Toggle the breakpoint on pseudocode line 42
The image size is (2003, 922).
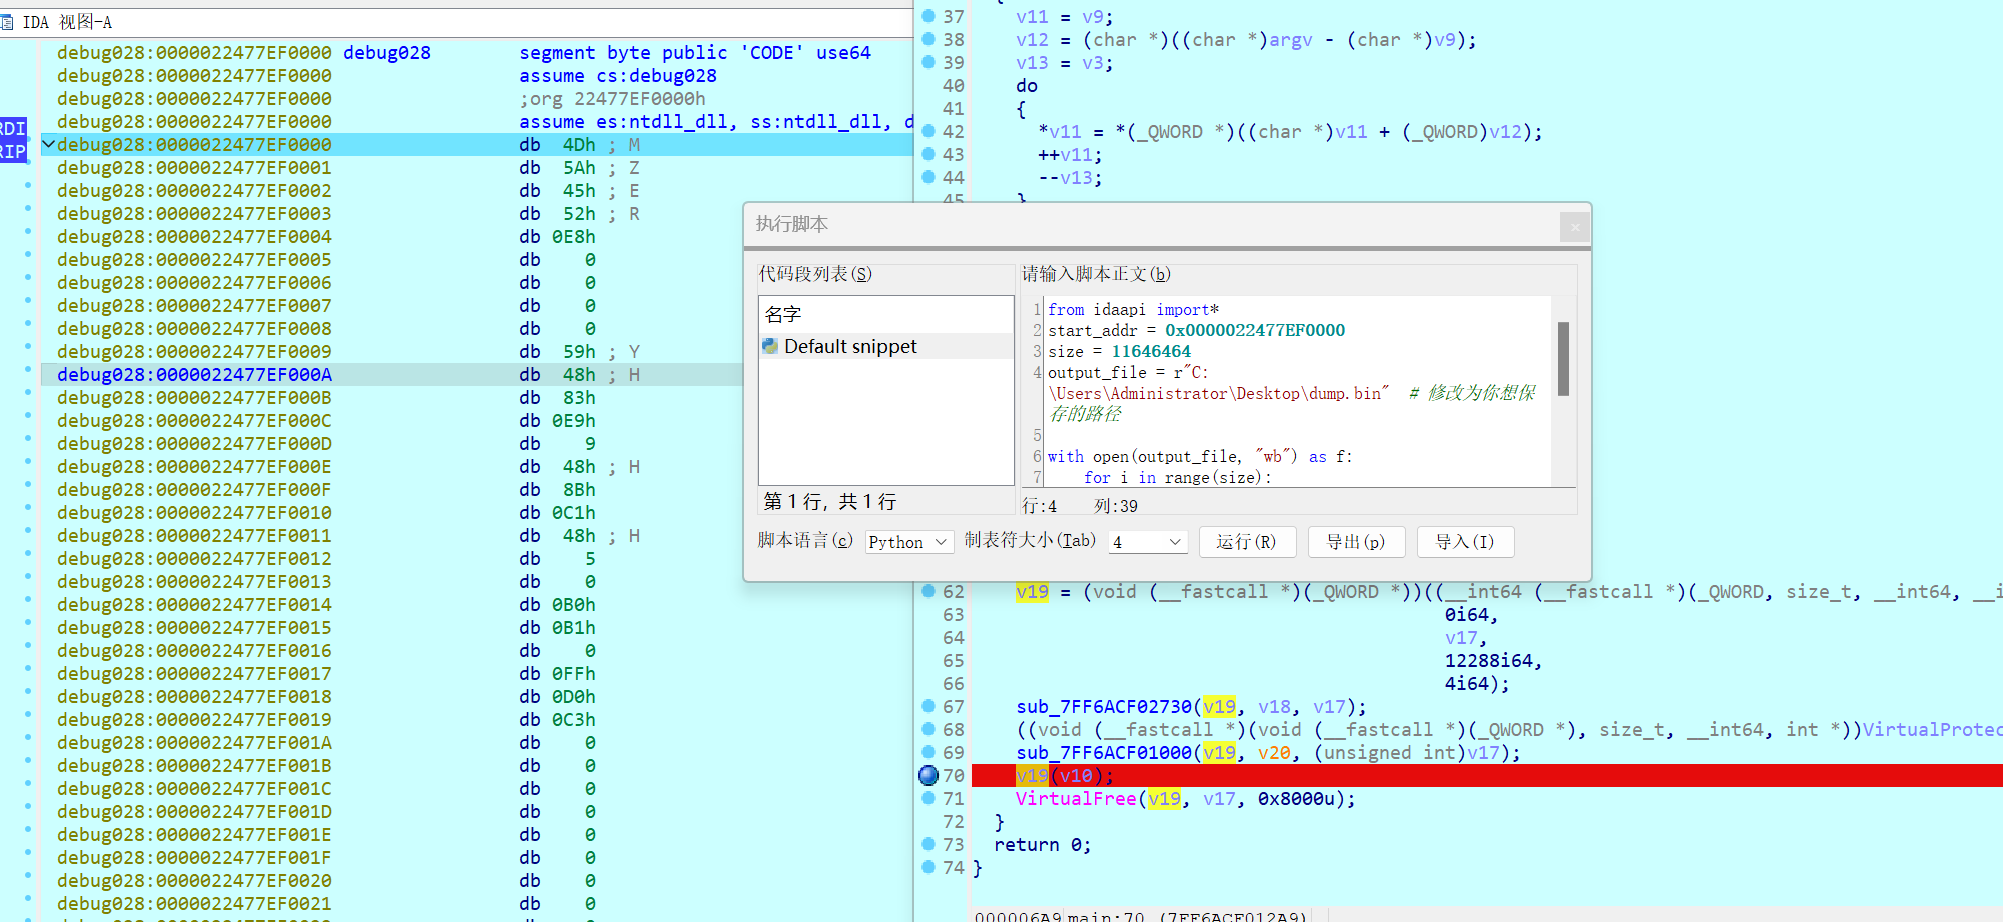[x=928, y=131]
